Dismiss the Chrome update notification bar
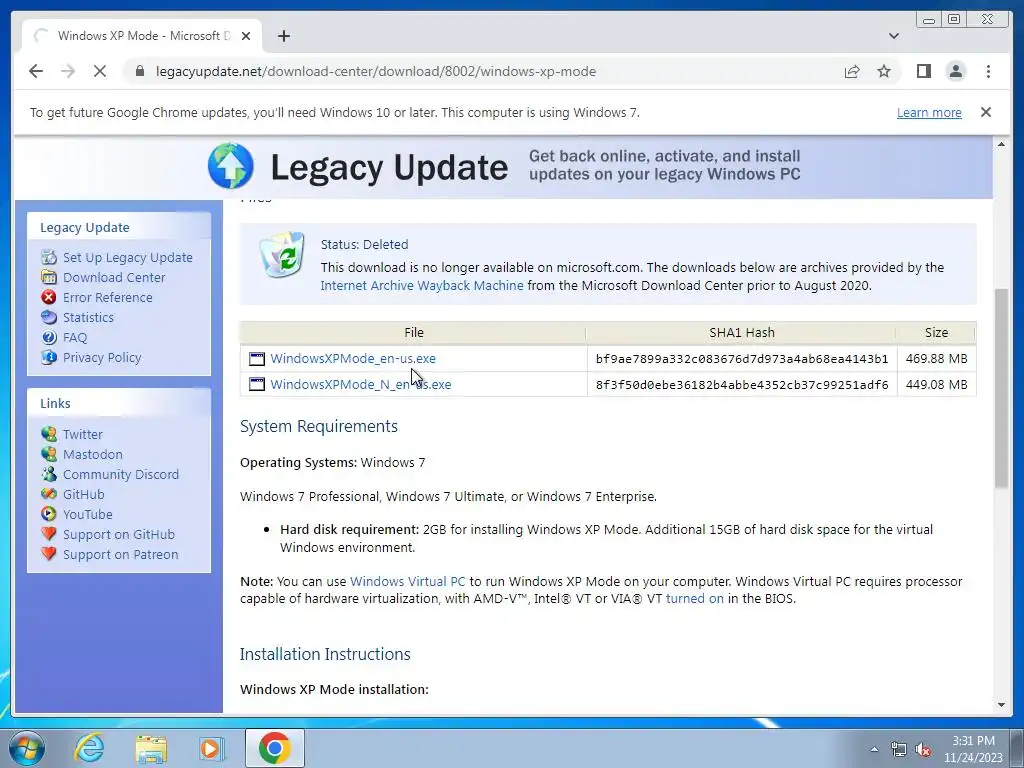 pos(985,112)
